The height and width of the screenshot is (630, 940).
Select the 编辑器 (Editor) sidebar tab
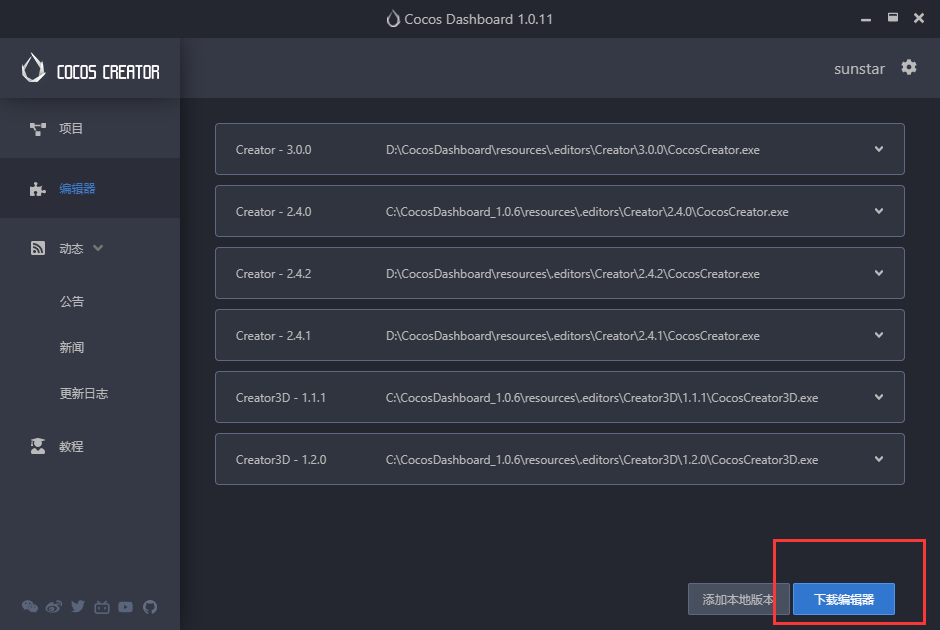(90, 188)
